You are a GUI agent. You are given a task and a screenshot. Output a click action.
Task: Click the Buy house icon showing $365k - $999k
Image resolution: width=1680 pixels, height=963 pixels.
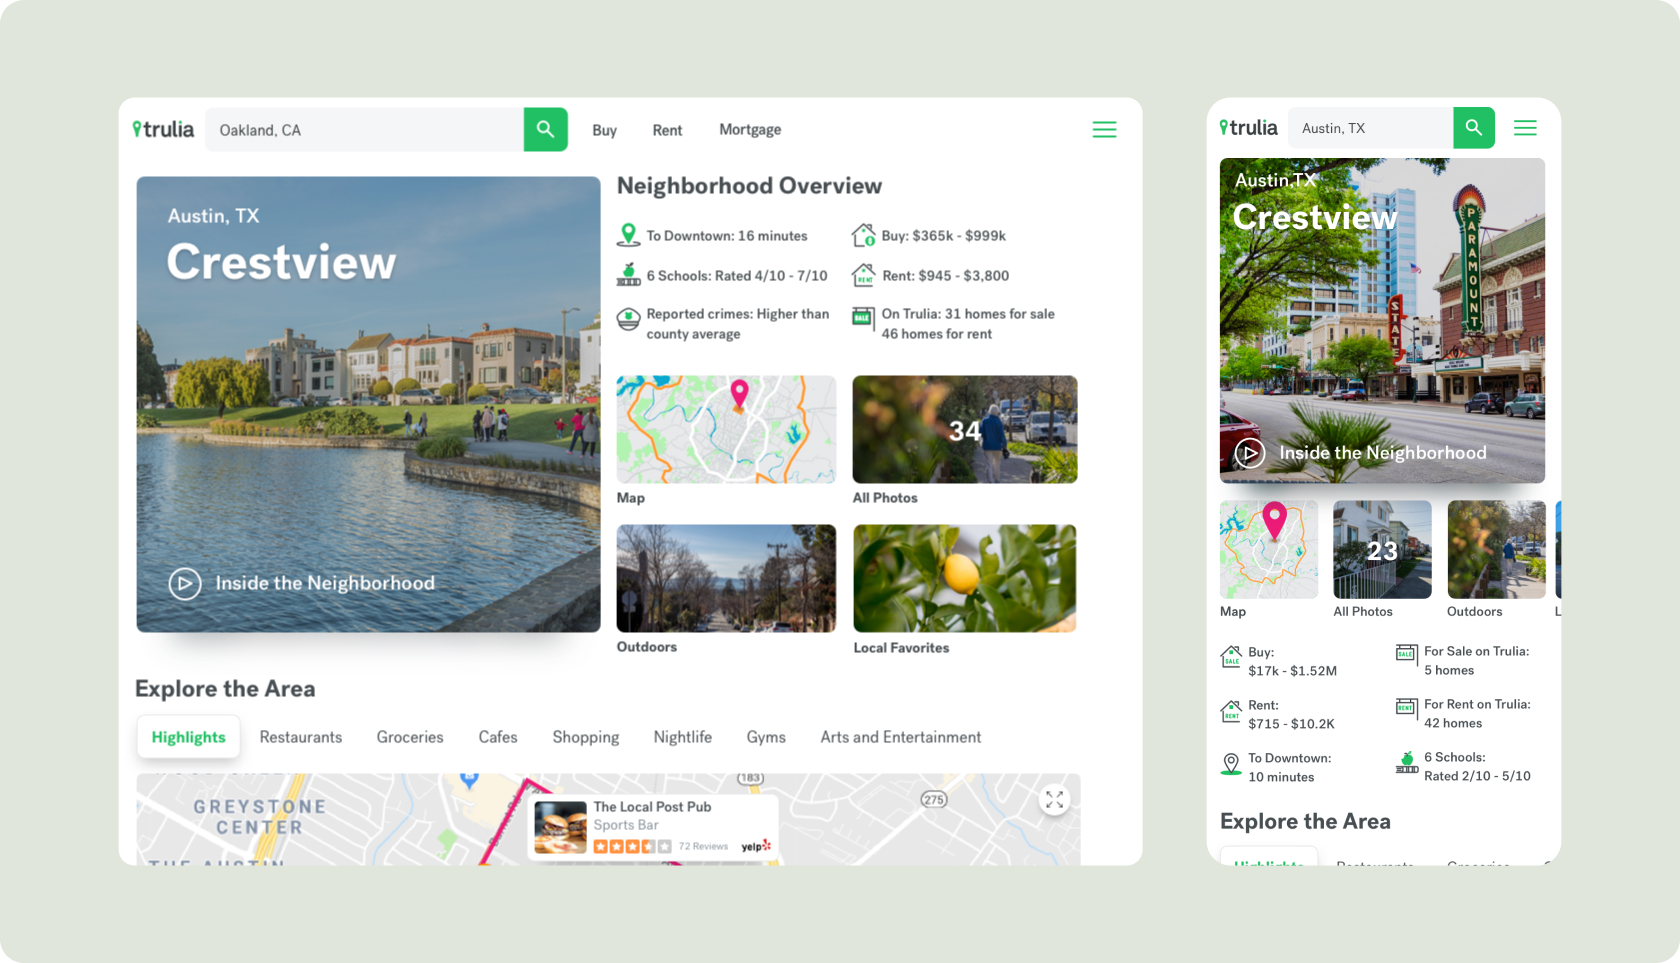pyautogui.click(x=861, y=232)
